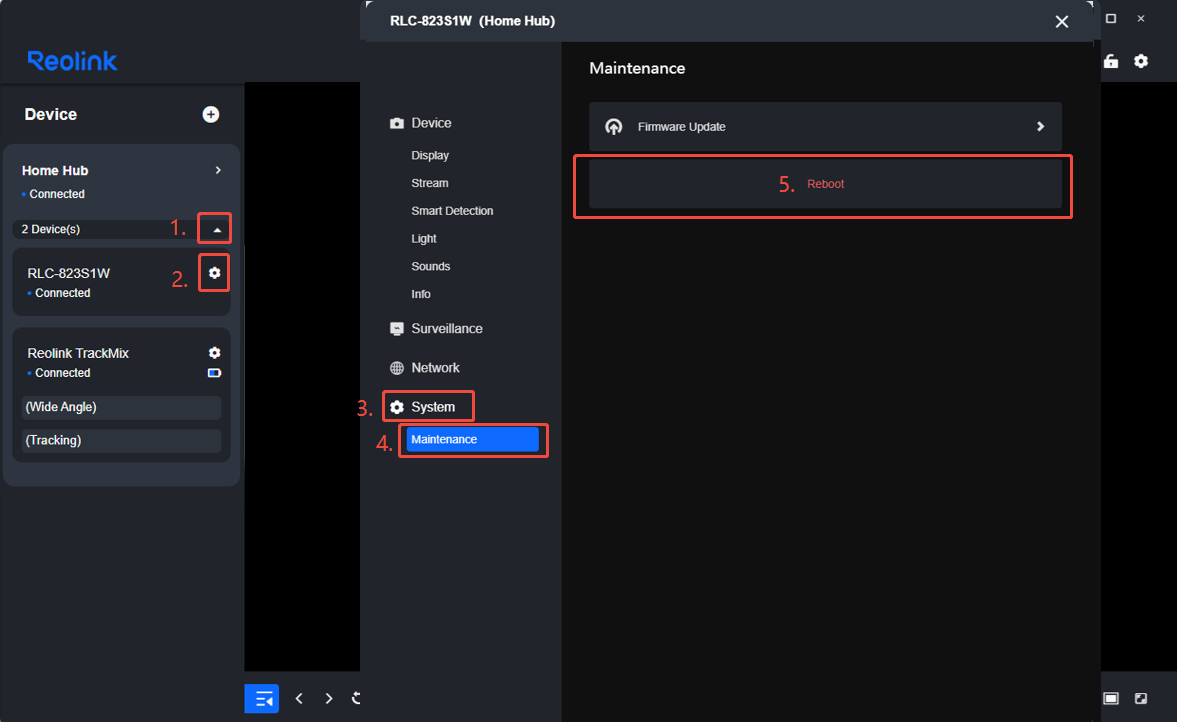The image size is (1177, 722).
Task: Click the single view layout icon
Action: (x=1111, y=699)
